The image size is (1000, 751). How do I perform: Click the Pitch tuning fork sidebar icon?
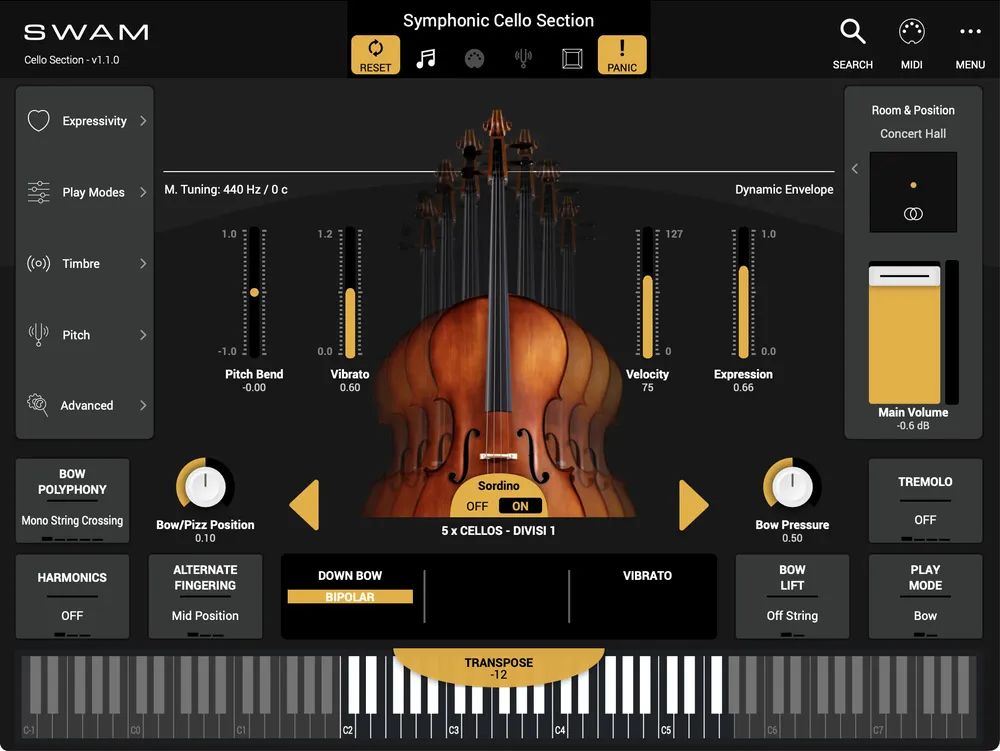[x=38, y=335]
